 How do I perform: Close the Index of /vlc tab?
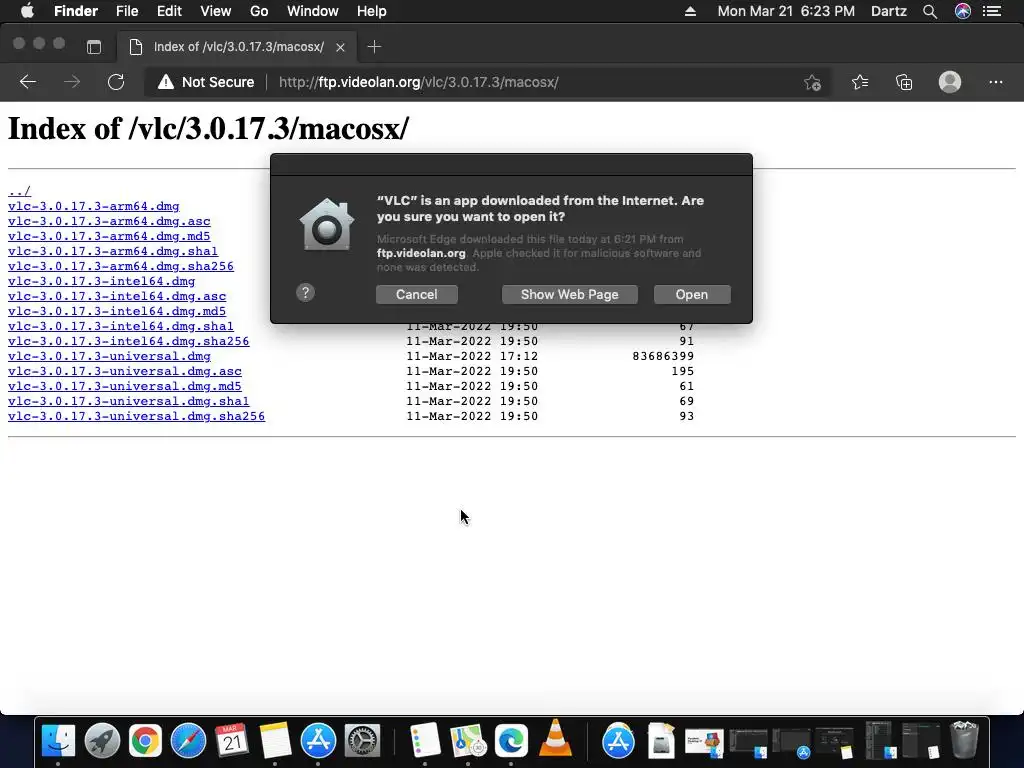point(340,47)
